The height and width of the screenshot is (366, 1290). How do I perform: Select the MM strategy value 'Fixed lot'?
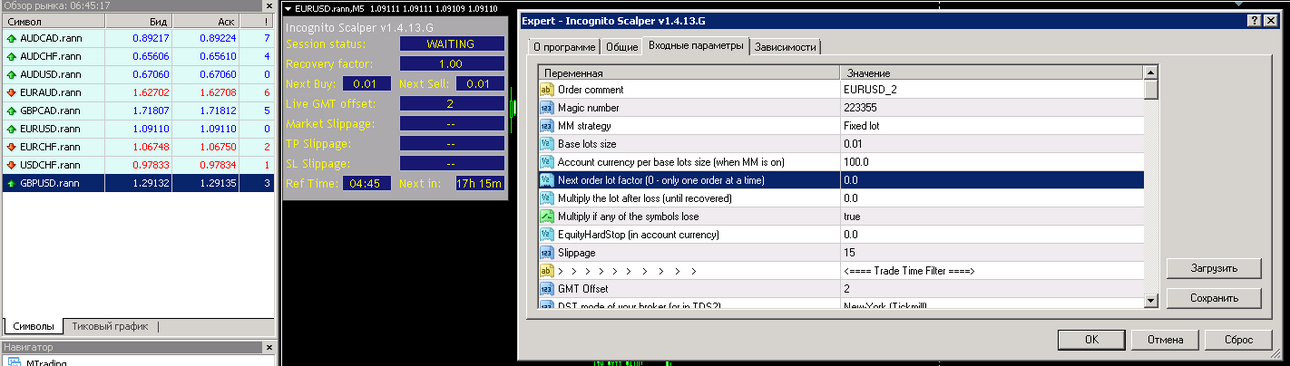[991, 126]
